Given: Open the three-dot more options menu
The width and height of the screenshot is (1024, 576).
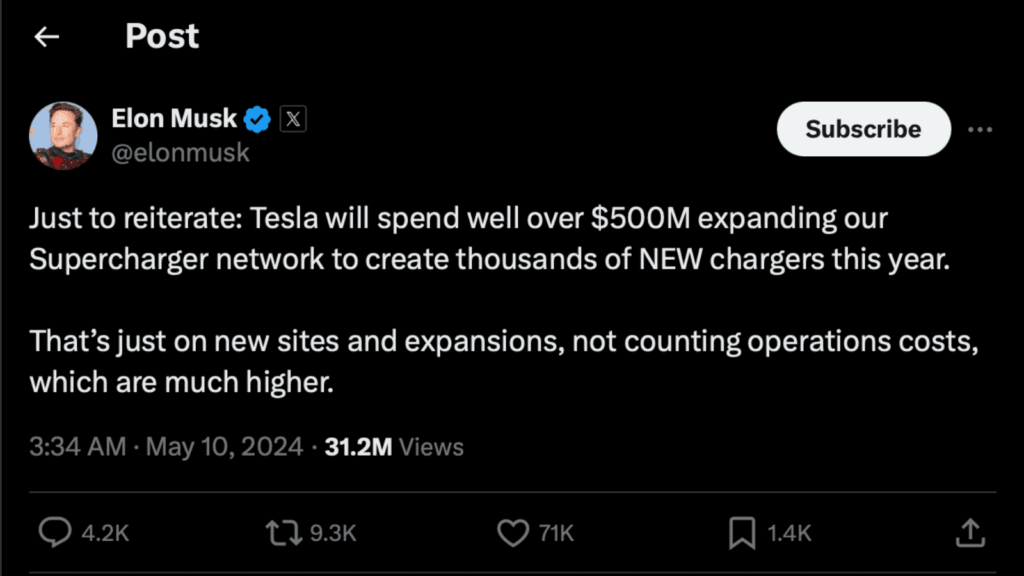Looking at the screenshot, I should (980, 130).
